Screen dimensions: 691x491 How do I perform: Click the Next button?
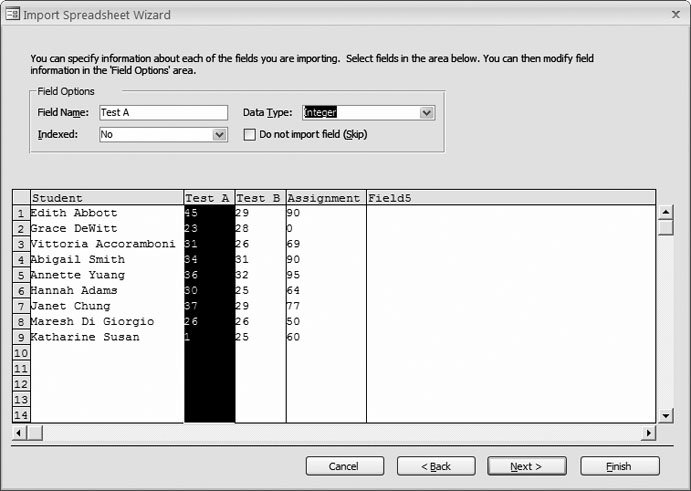click(526, 466)
